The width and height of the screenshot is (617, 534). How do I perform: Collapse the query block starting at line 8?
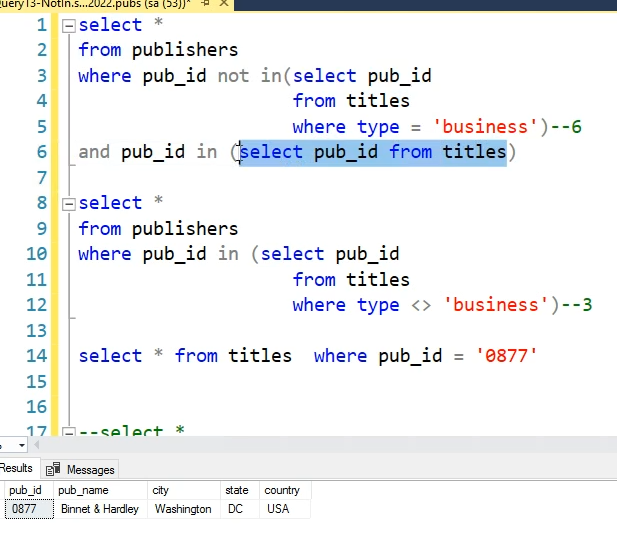(68, 204)
